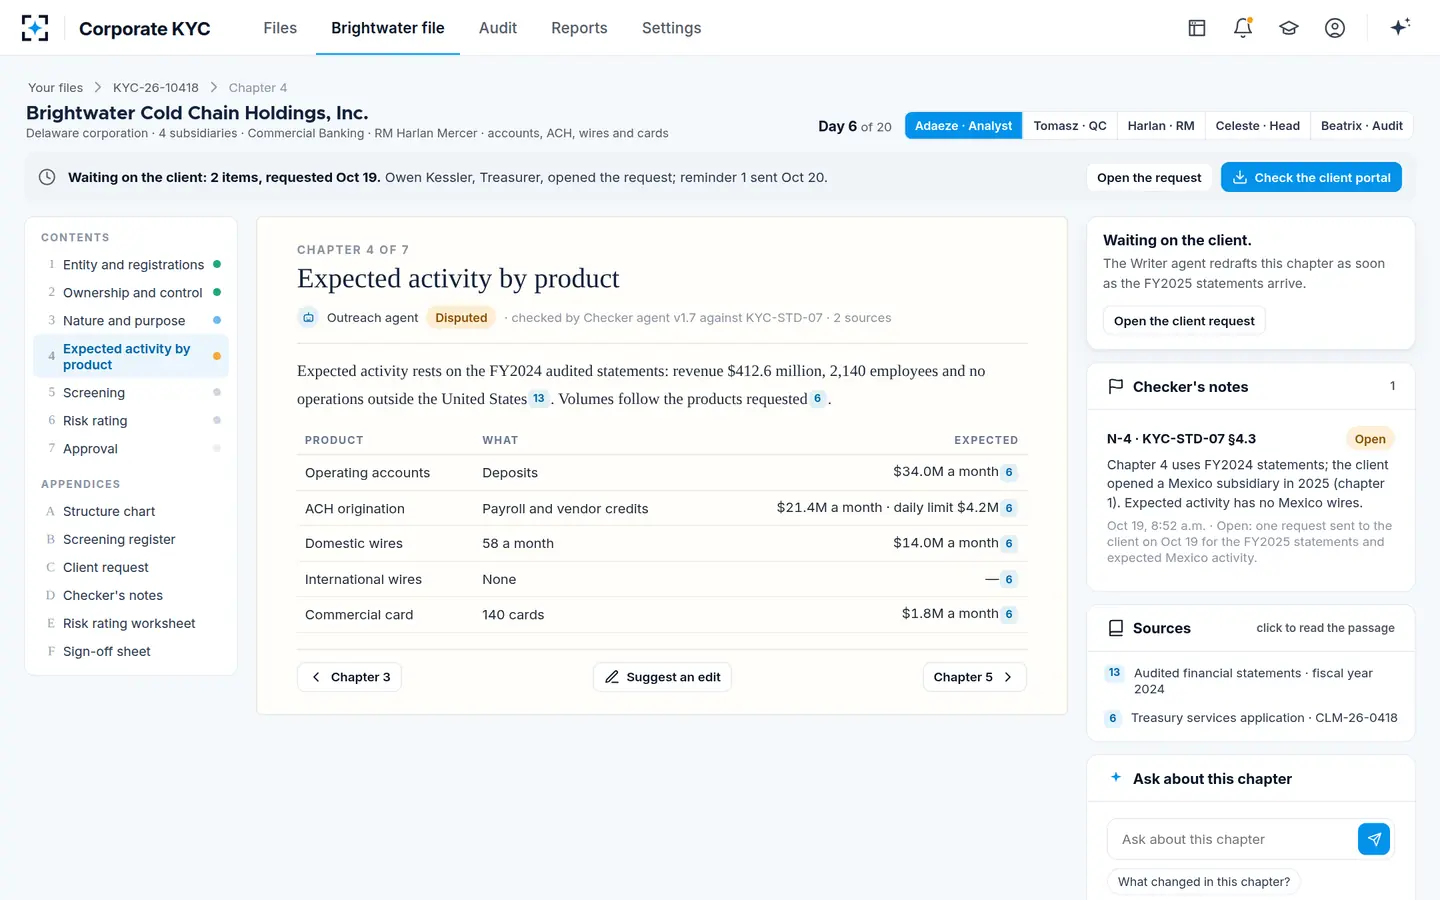Screen dimensions: 1440x900
Task: Open the Settings tab
Action: [672, 28]
